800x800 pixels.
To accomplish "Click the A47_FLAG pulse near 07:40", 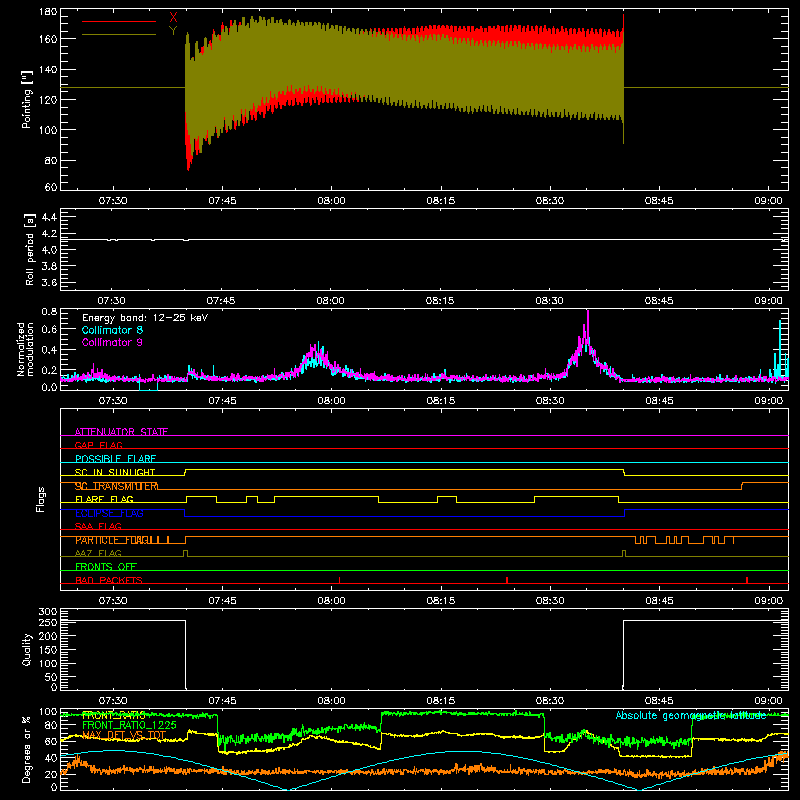I will (x=185, y=554).
